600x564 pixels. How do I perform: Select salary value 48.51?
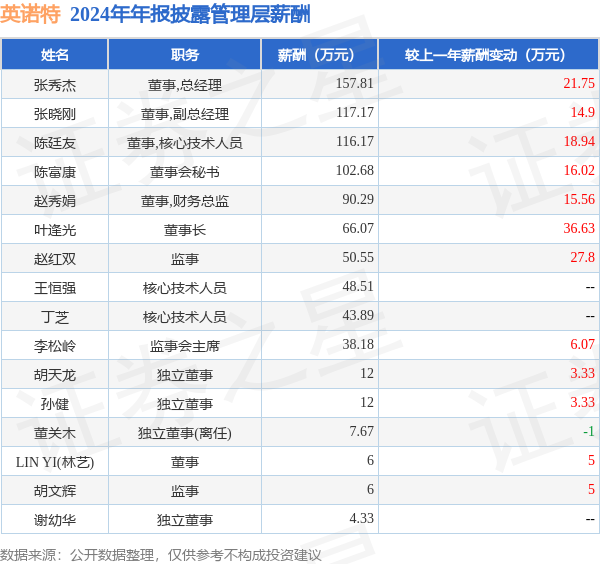coord(358,286)
